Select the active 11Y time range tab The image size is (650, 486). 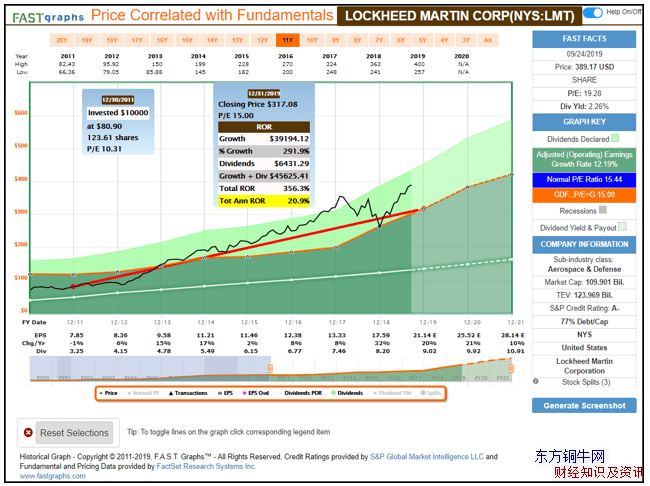tap(288, 40)
